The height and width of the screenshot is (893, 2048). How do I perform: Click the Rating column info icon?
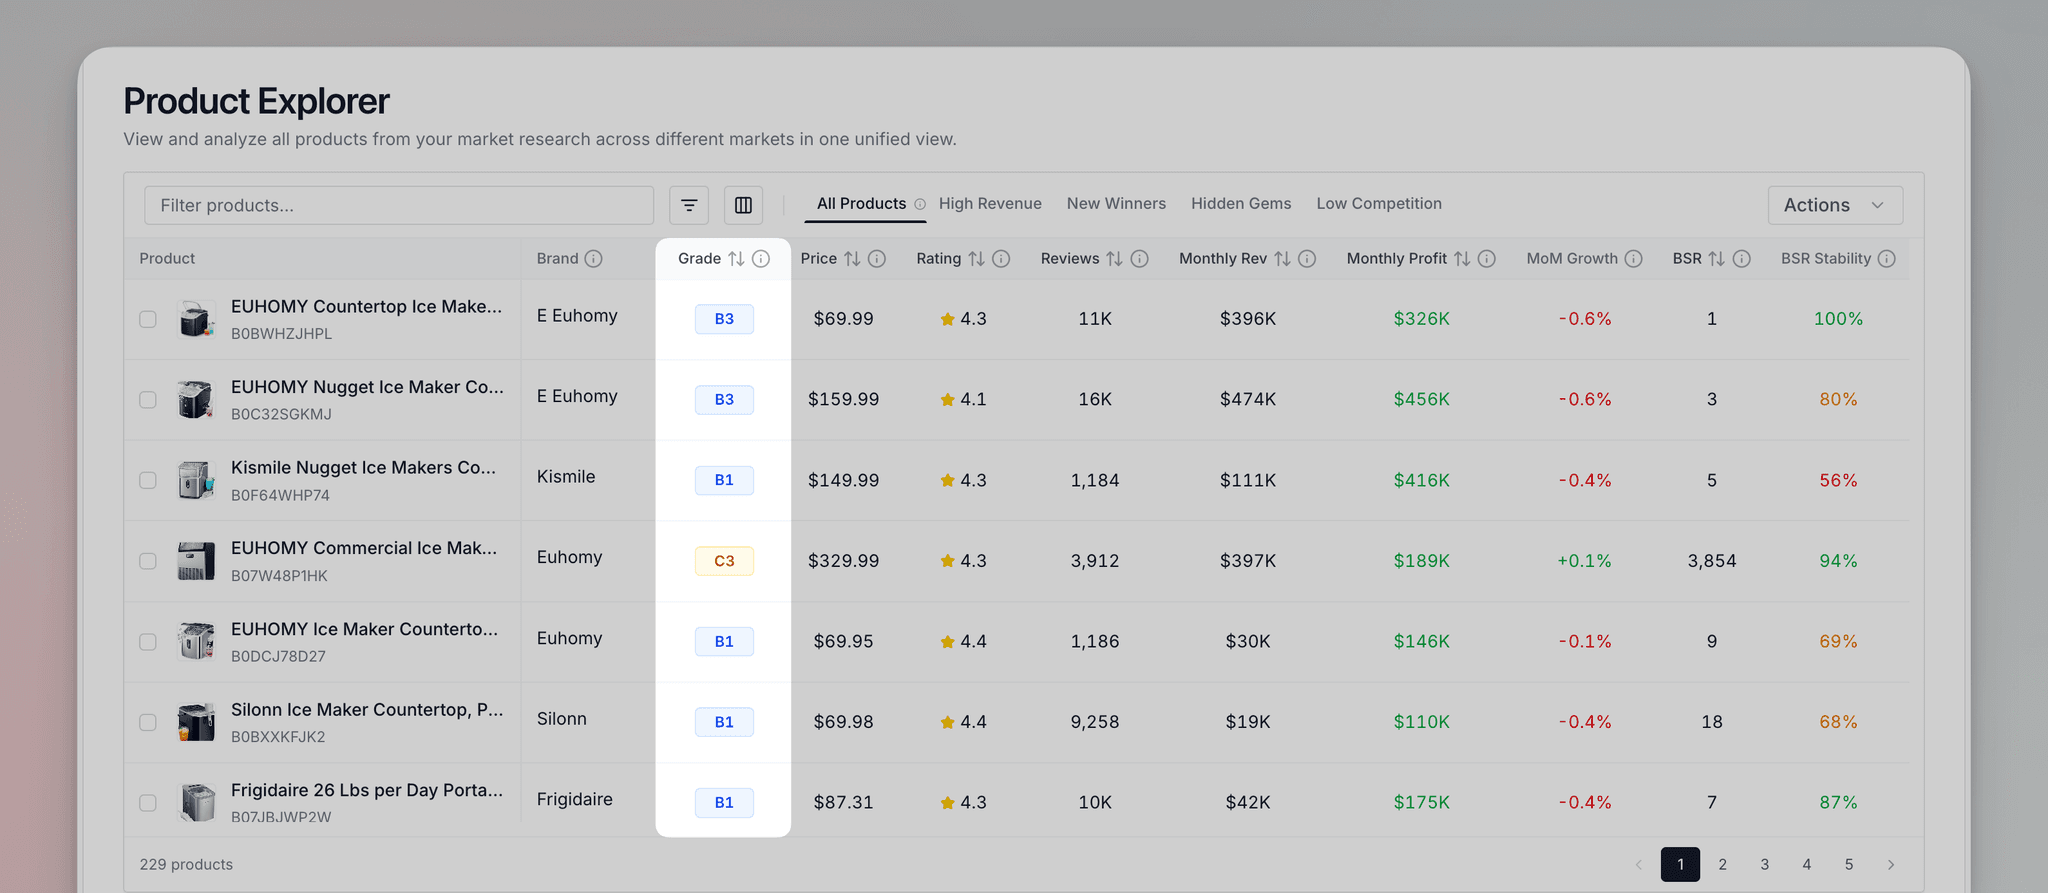tap(1001, 259)
